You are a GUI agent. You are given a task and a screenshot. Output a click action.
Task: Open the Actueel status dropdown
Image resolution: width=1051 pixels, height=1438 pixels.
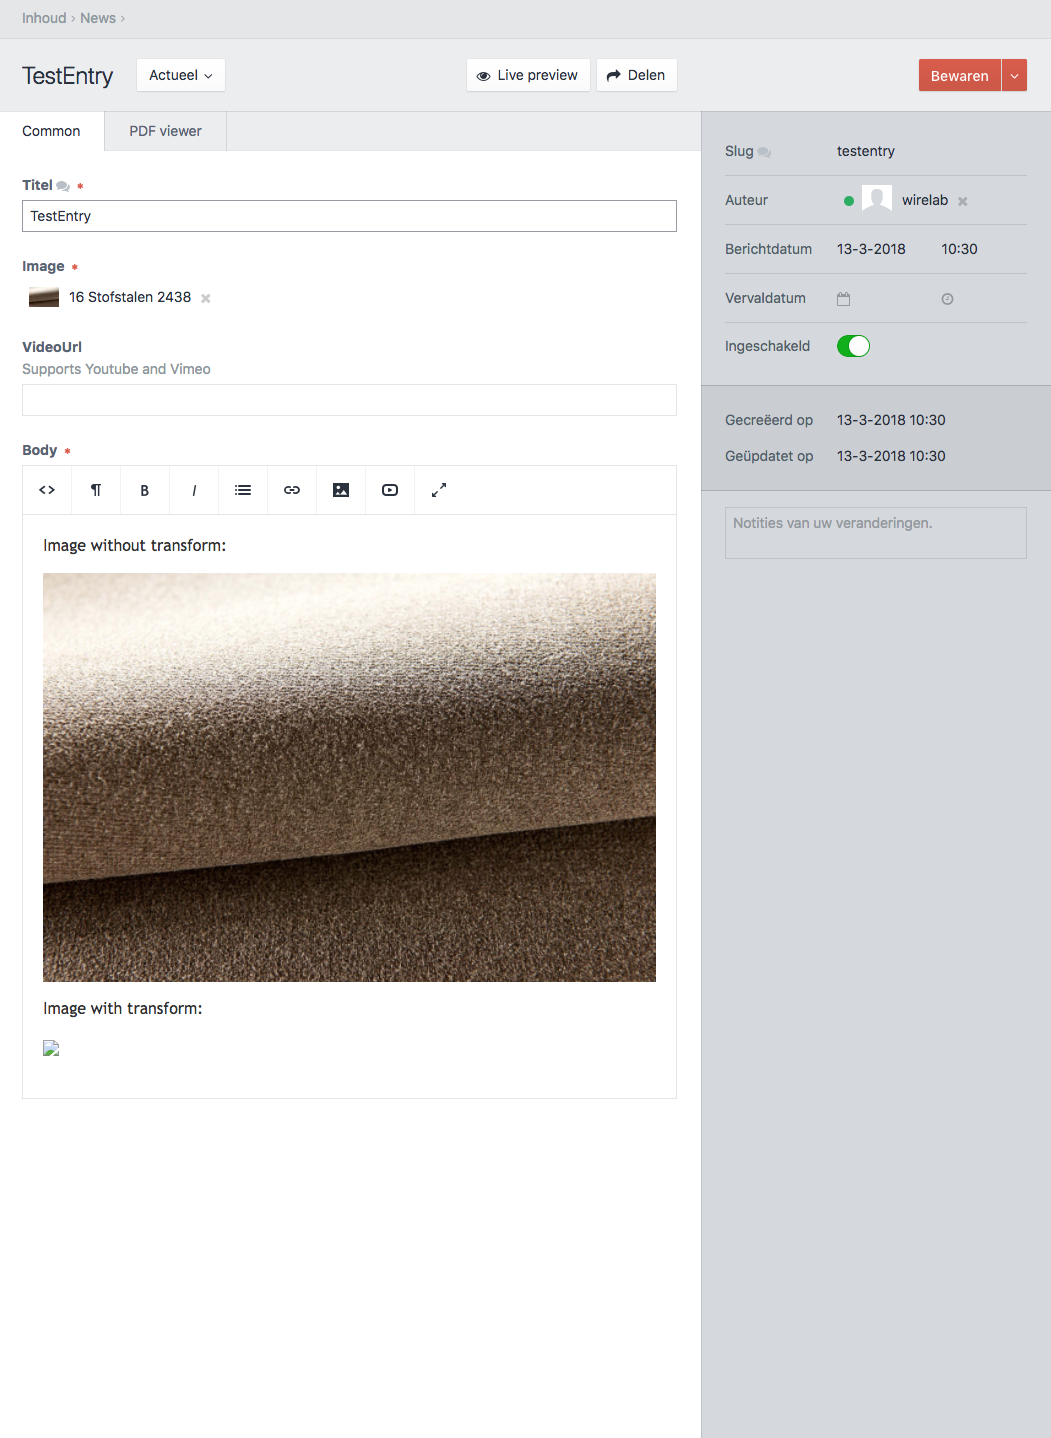click(180, 74)
